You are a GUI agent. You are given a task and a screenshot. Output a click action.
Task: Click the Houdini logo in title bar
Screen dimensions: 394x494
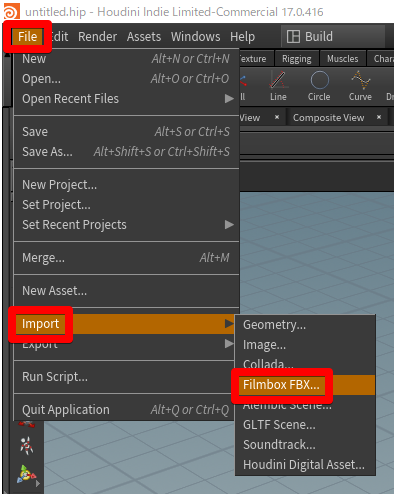pyautogui.click(x=11, y=12)
